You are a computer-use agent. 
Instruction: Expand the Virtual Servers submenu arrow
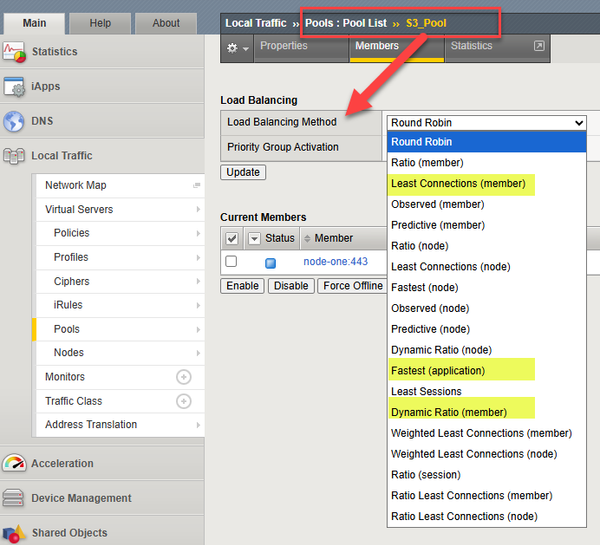tap(198, 209)
